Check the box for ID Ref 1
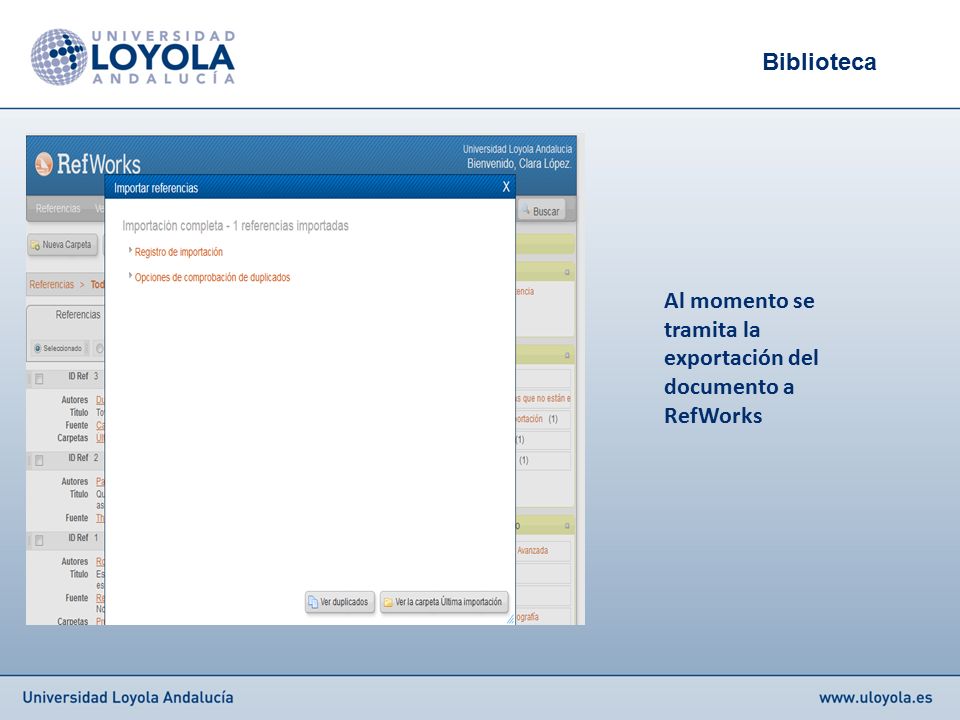 point(39,541)
